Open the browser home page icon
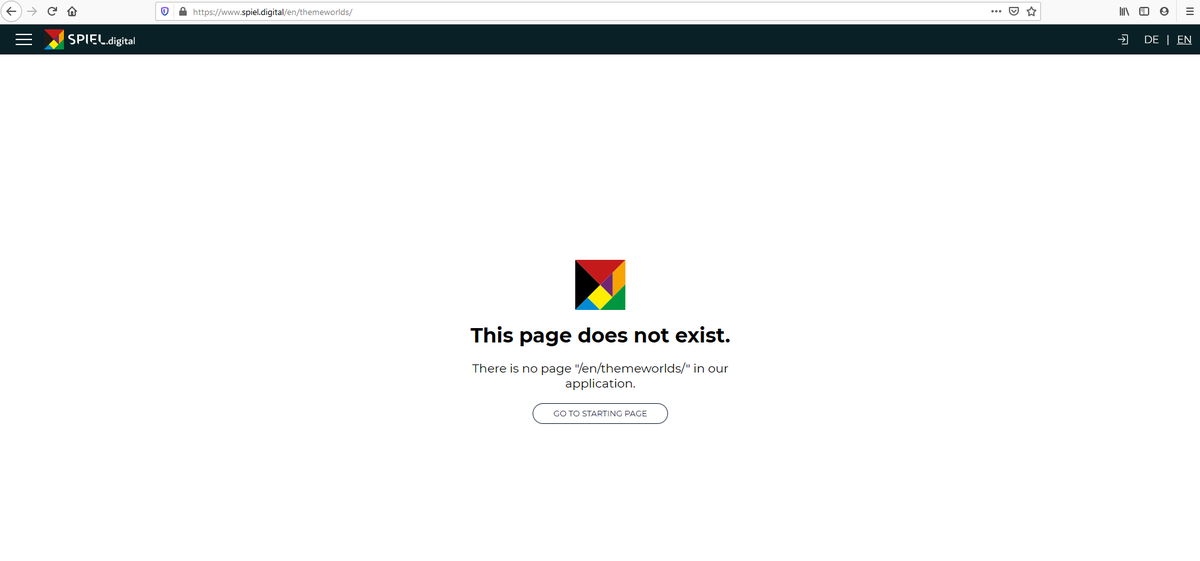 (71, 12)
